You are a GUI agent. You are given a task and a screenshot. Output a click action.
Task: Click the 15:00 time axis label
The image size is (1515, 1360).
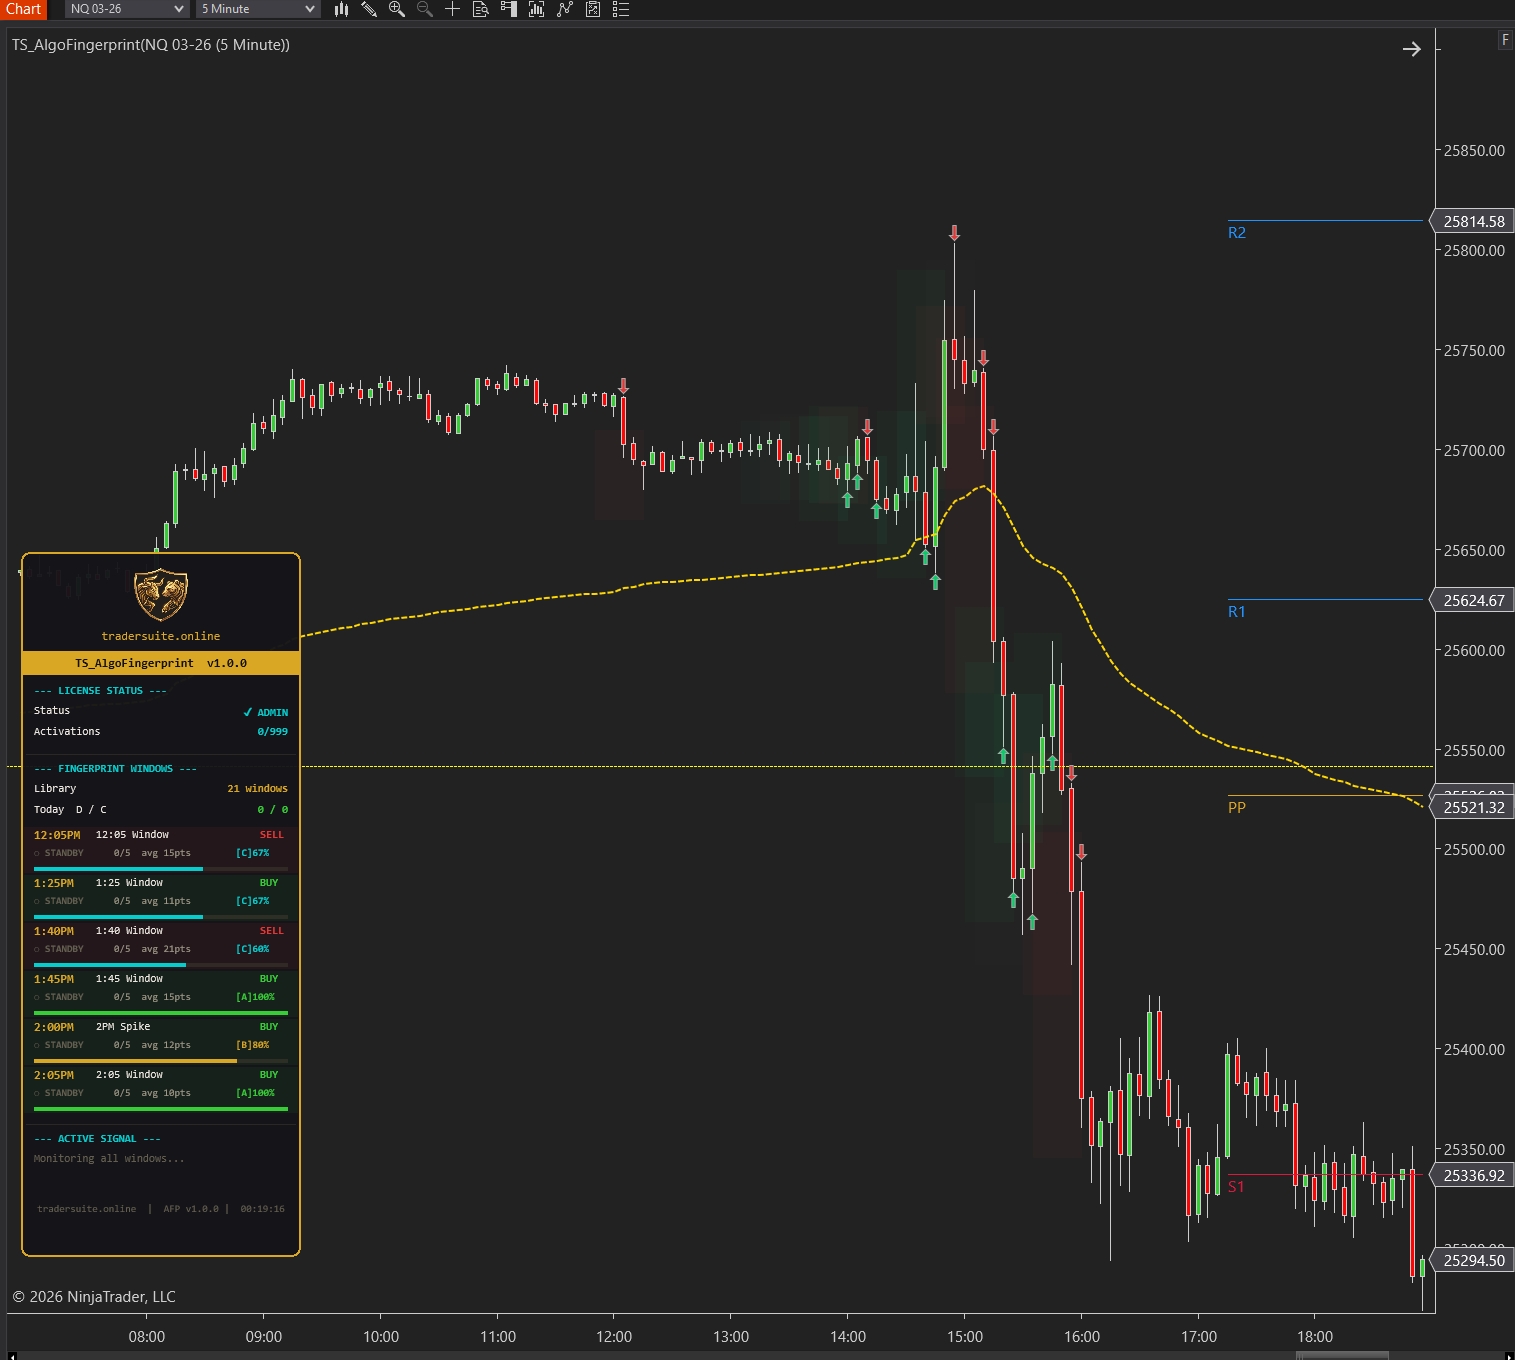965,1337
